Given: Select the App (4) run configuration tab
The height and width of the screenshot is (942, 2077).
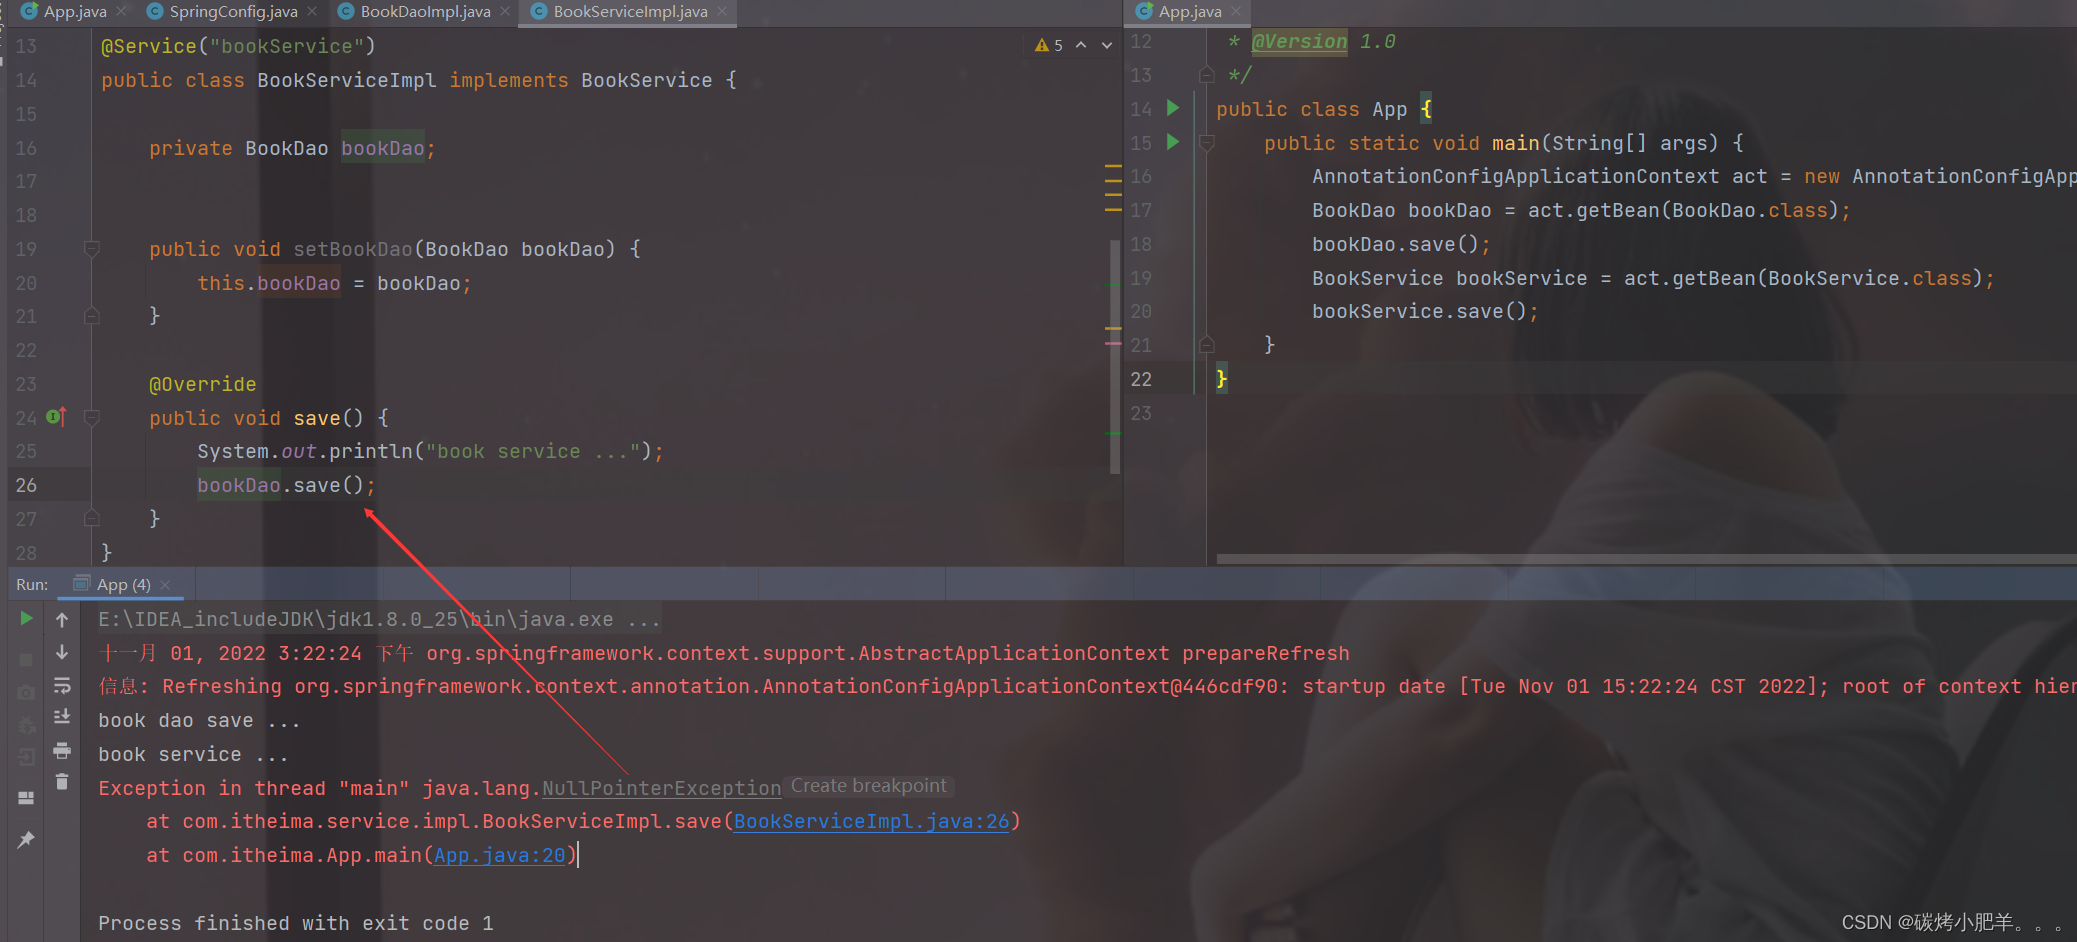Looking at the screenshot, I should [123, 585].
